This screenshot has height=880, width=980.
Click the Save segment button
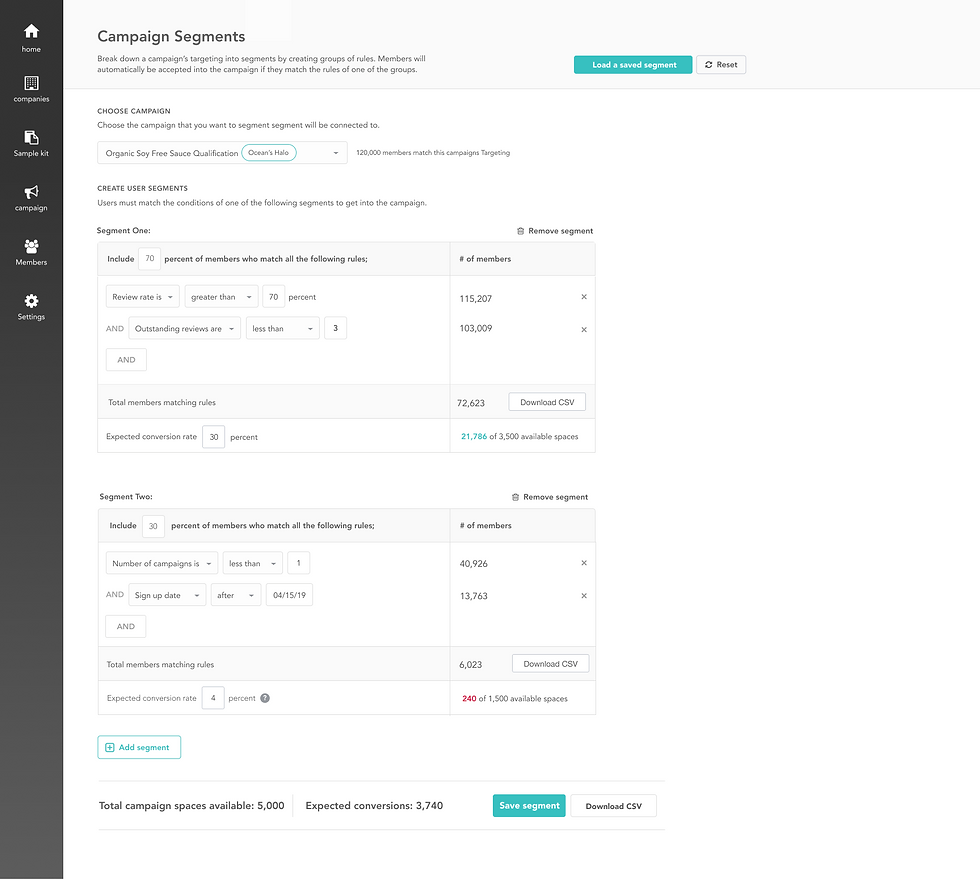(529, 806)
